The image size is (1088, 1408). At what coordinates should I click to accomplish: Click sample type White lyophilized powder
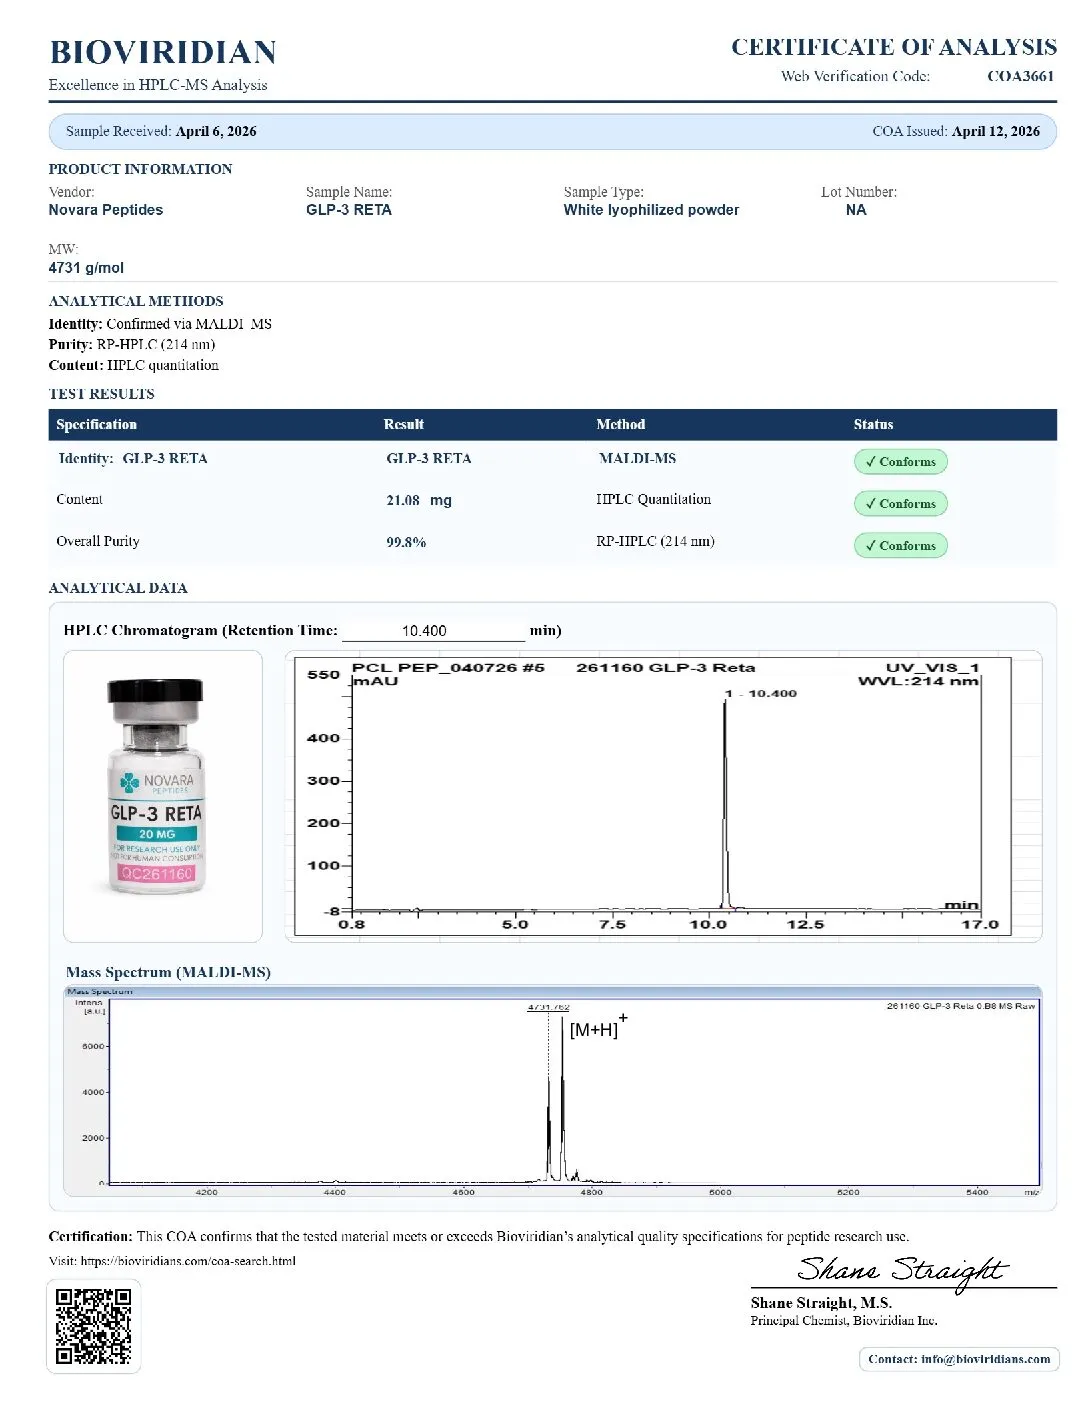651,210
